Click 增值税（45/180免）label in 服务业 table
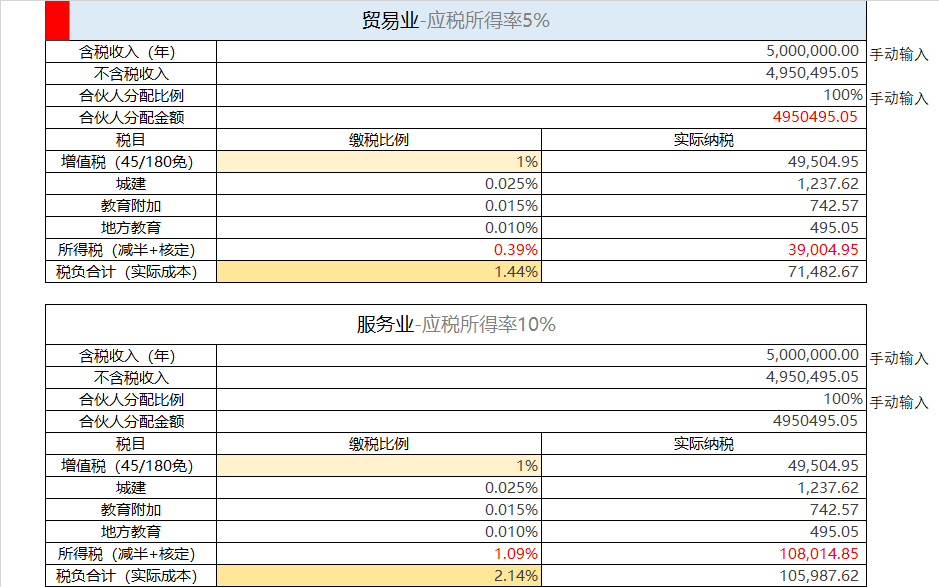Screen dimensions: 939x587 [131, 465]
